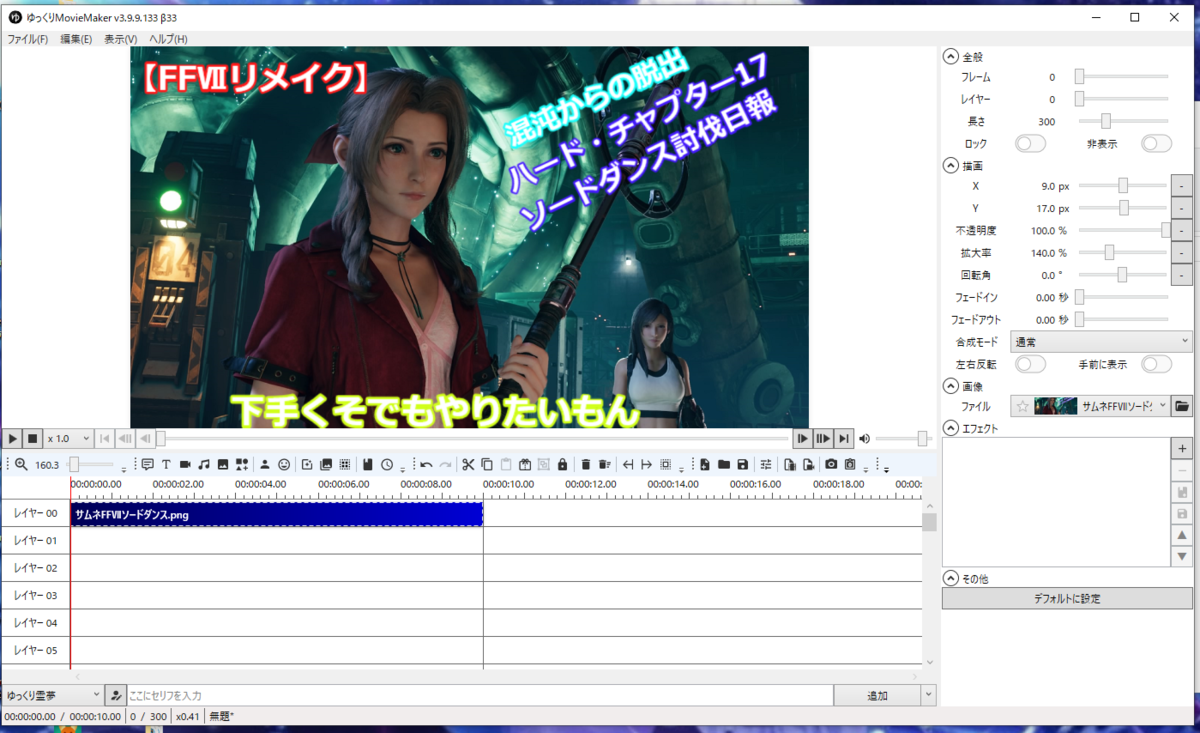Collapse the 画像 section
Image resolution: width=1200 pixels, height=733 pixels.
[x=950, y=386]
